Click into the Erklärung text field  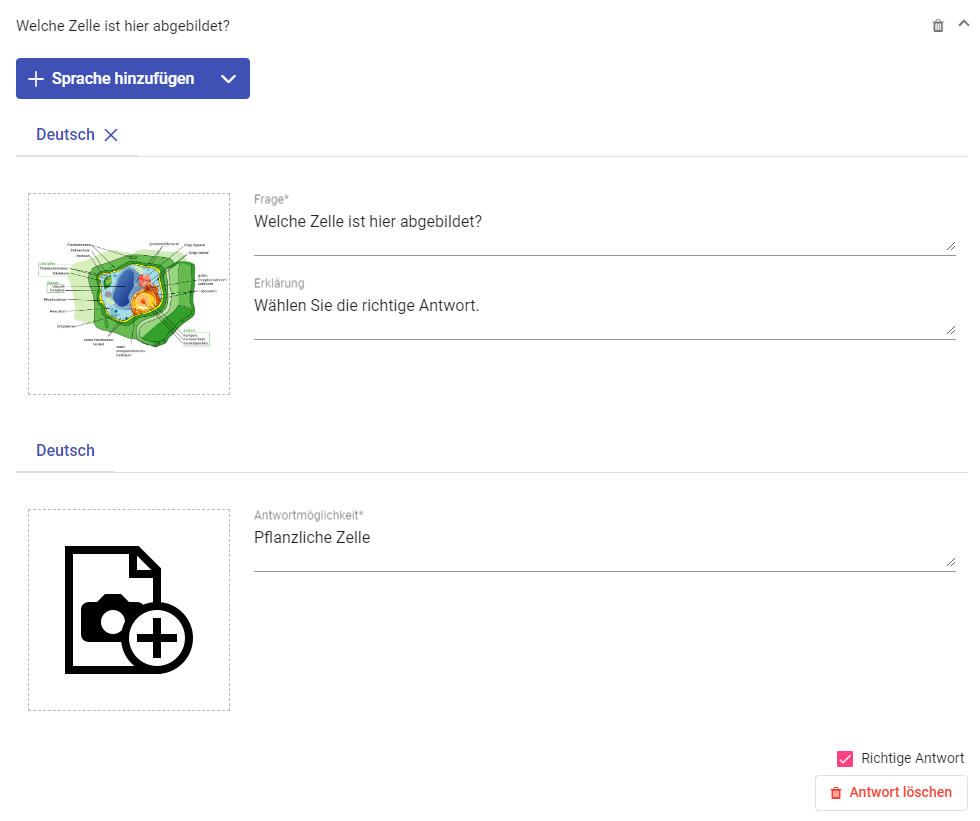pos(600,306)
